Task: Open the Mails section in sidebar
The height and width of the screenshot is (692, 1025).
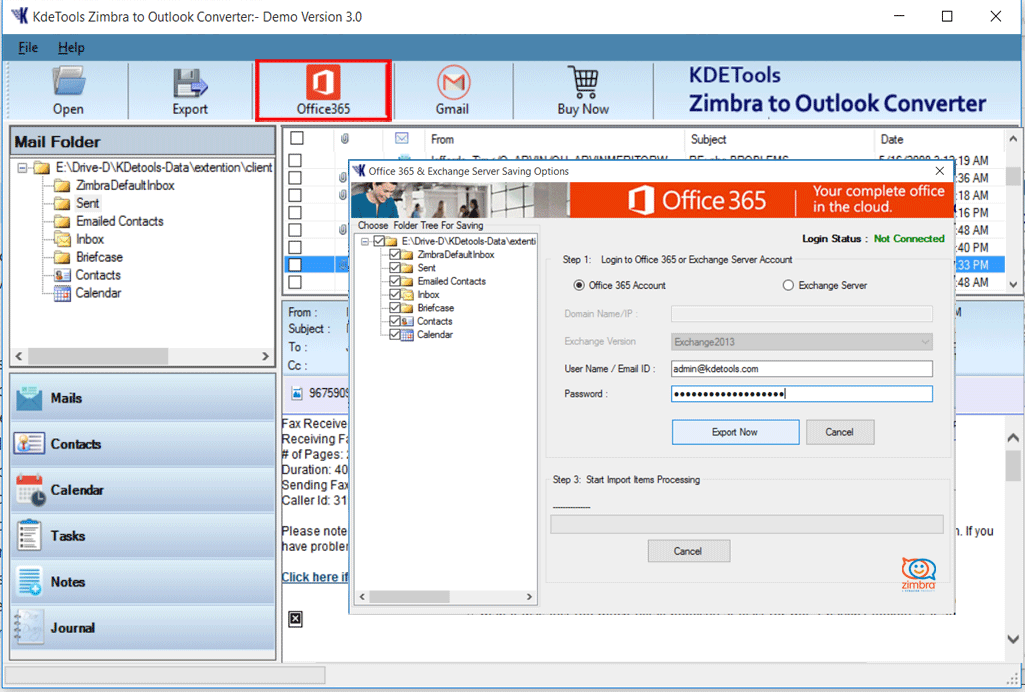Action: coord(143,398)
